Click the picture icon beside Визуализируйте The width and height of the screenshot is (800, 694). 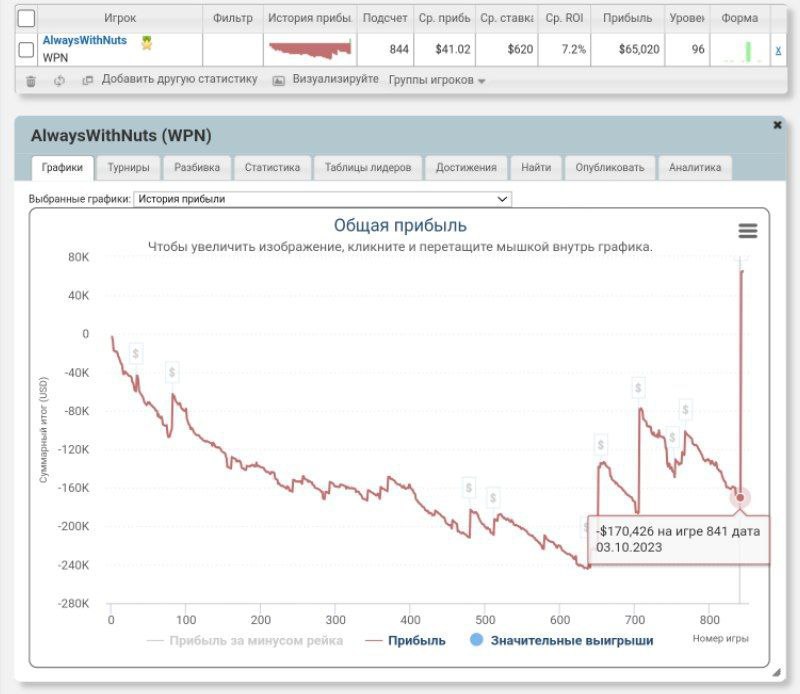(x=279, y=80)
